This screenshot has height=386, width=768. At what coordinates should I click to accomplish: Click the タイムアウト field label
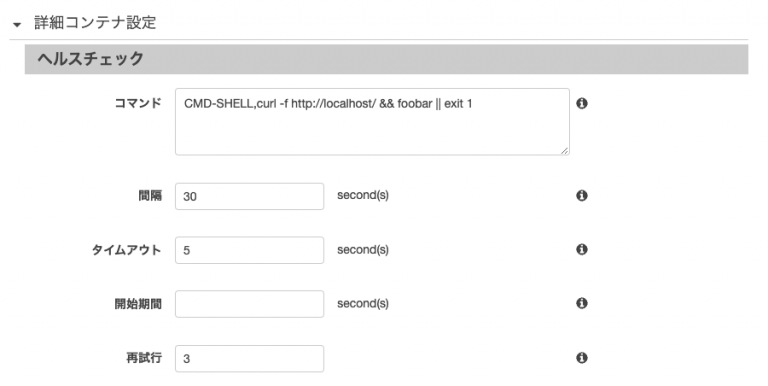(x=126, y=250)
